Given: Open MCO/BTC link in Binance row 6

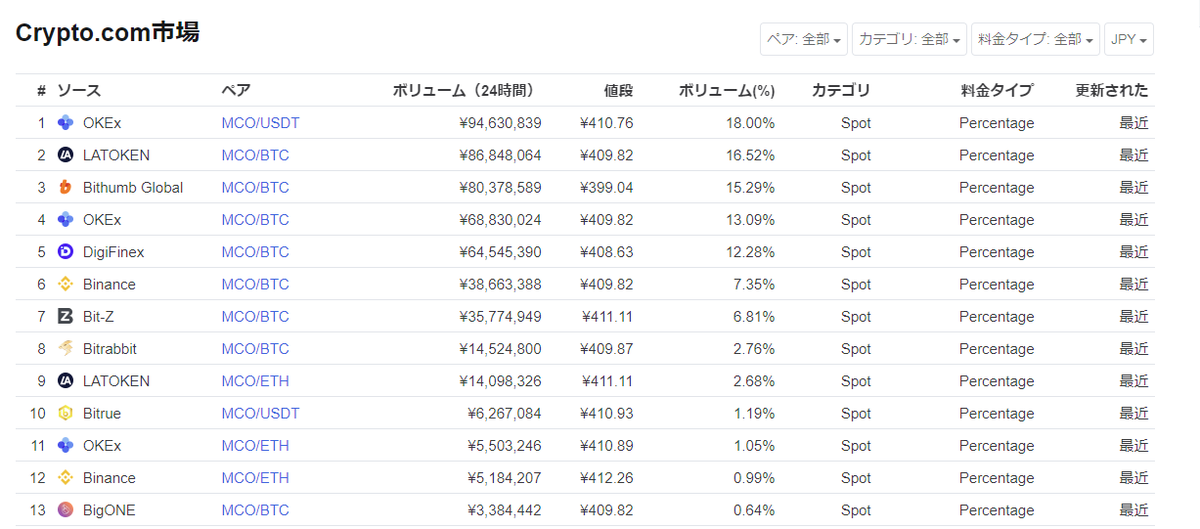Looking at the screenshot, I should [x=255, y=284].
